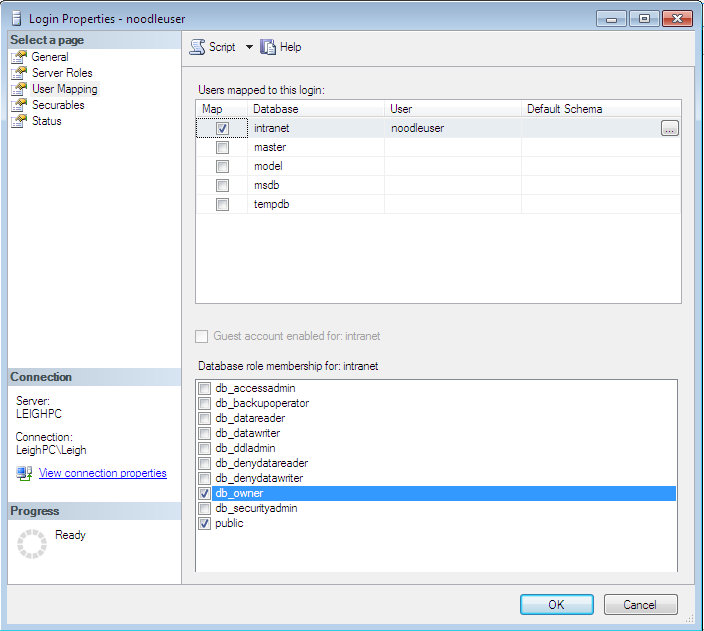704x631 pixels.
Task: Click the Script toolbar icon
Action: pyautogui.click(x=197, y=47)
